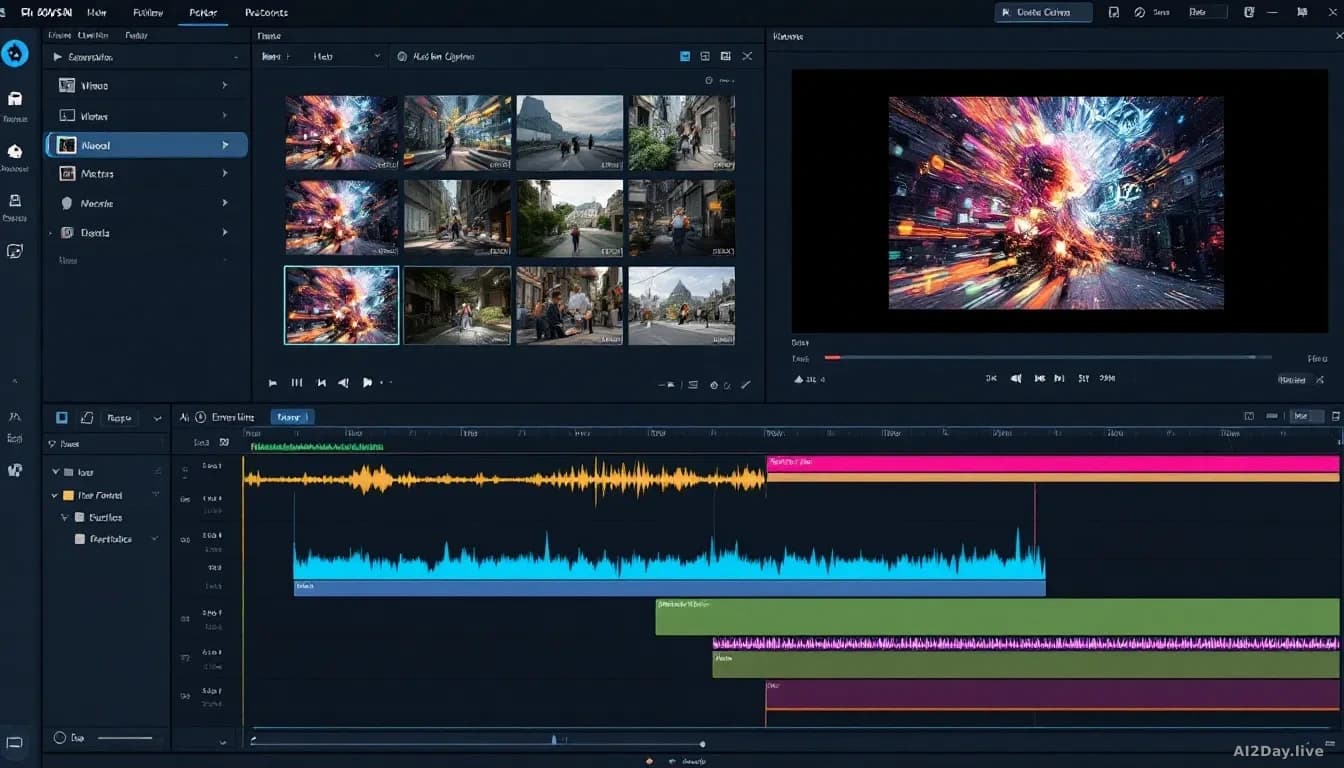This screenshot has width=1344, height=768.
Task: Click the orange square in the track tree
Action: [68, 495]
